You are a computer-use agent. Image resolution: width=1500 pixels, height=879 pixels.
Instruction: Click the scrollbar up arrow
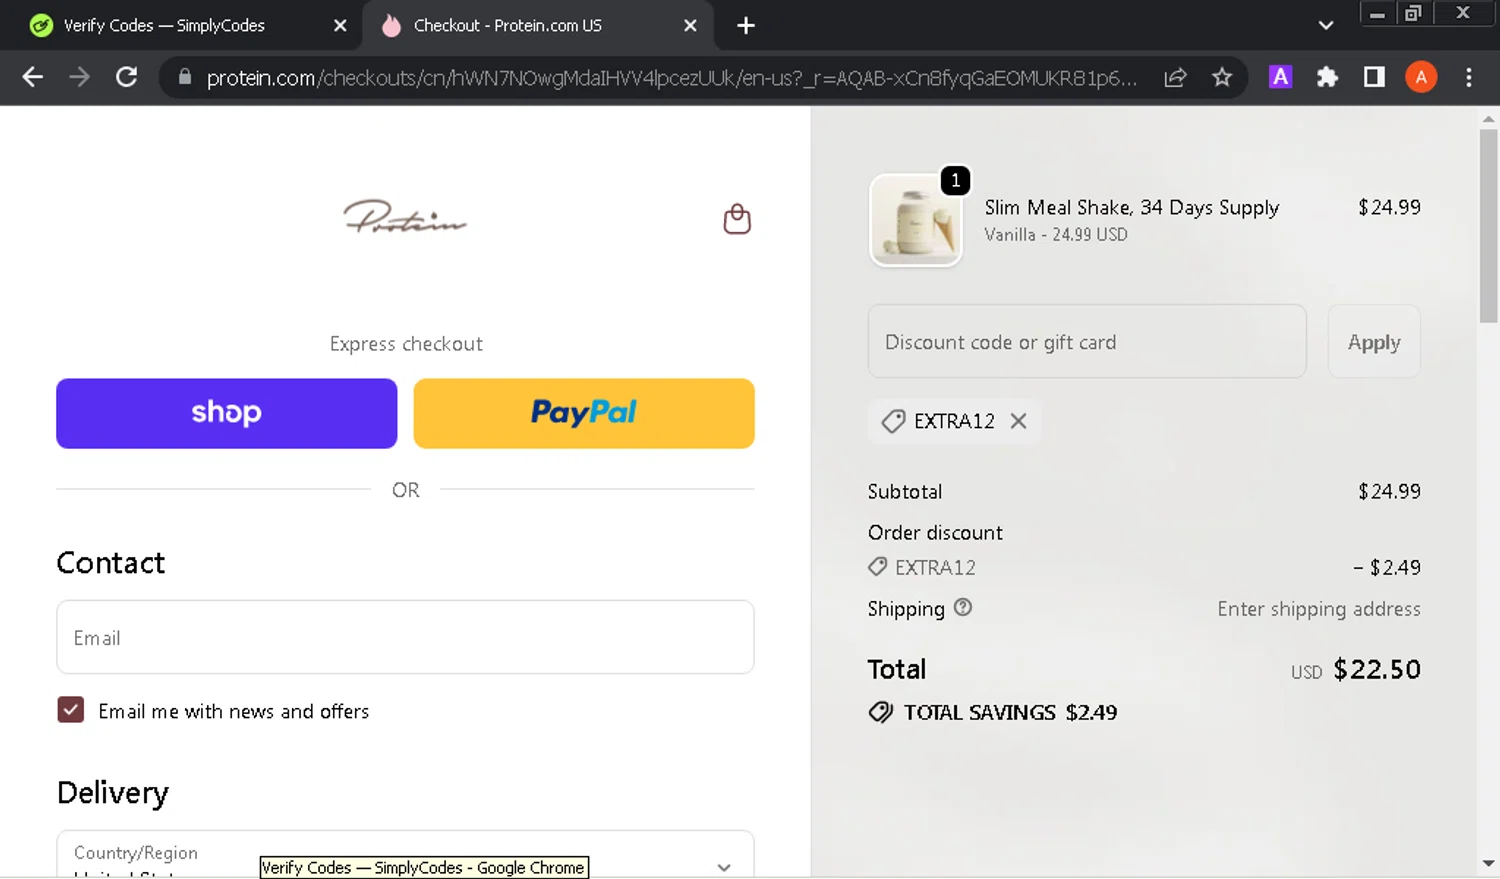pyautogui.click(x=1488, y=119)
